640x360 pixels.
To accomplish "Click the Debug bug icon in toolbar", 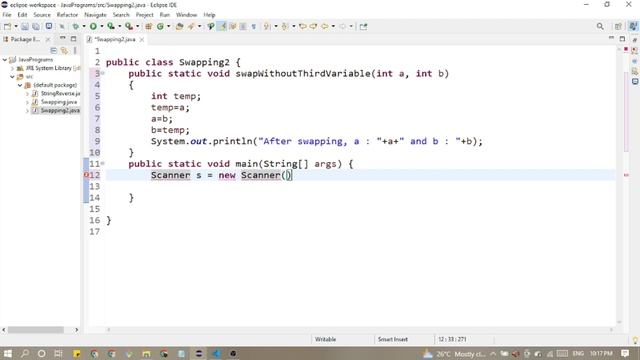I will coord(76,27).
